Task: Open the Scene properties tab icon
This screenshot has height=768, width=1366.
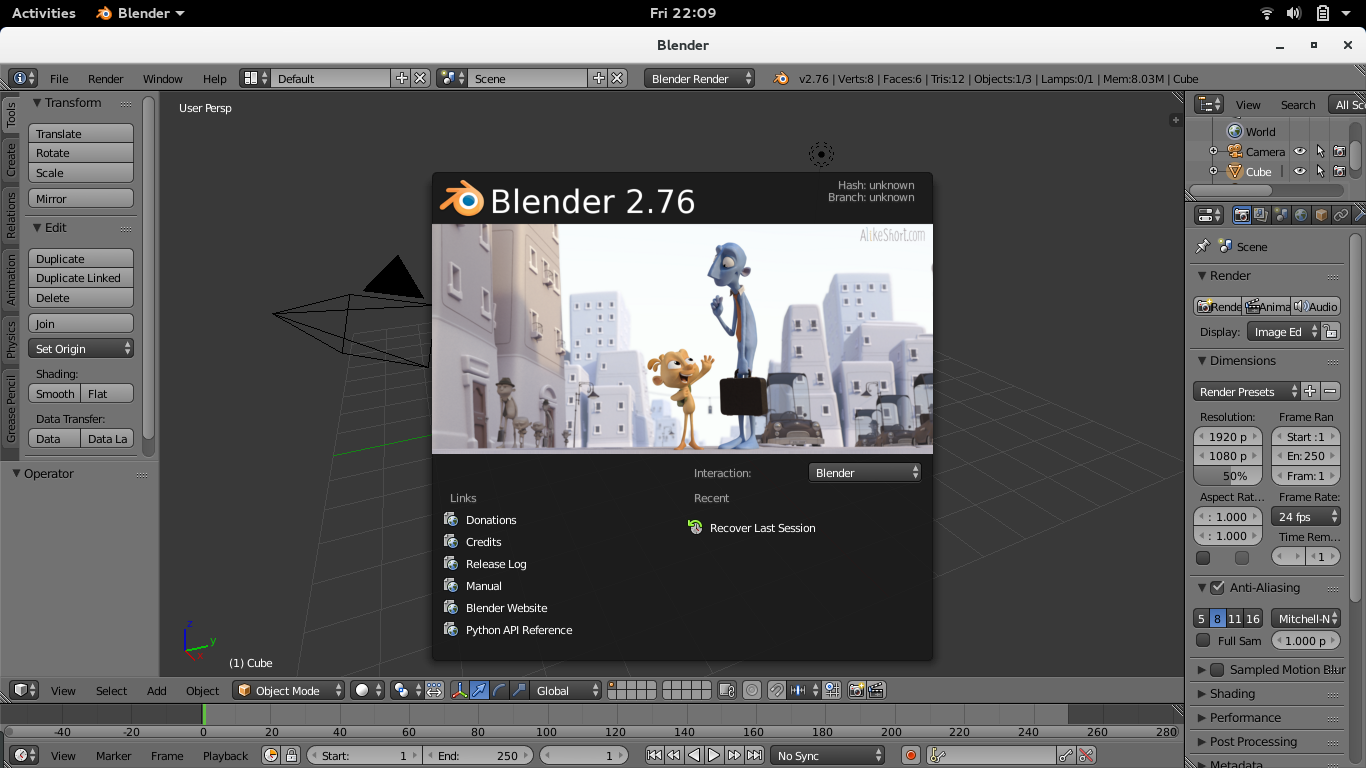Action: click(1281, 215)
